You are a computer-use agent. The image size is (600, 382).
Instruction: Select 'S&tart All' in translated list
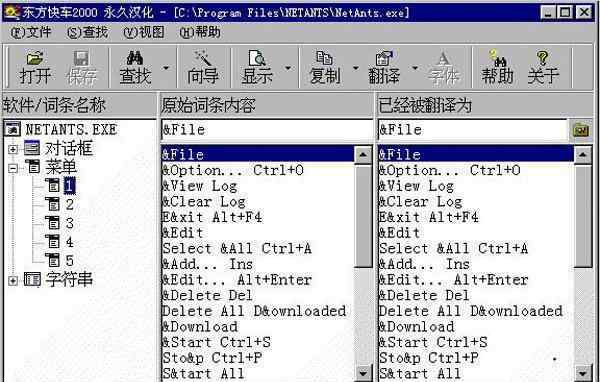pyautogui.click(x=476, y=374)
